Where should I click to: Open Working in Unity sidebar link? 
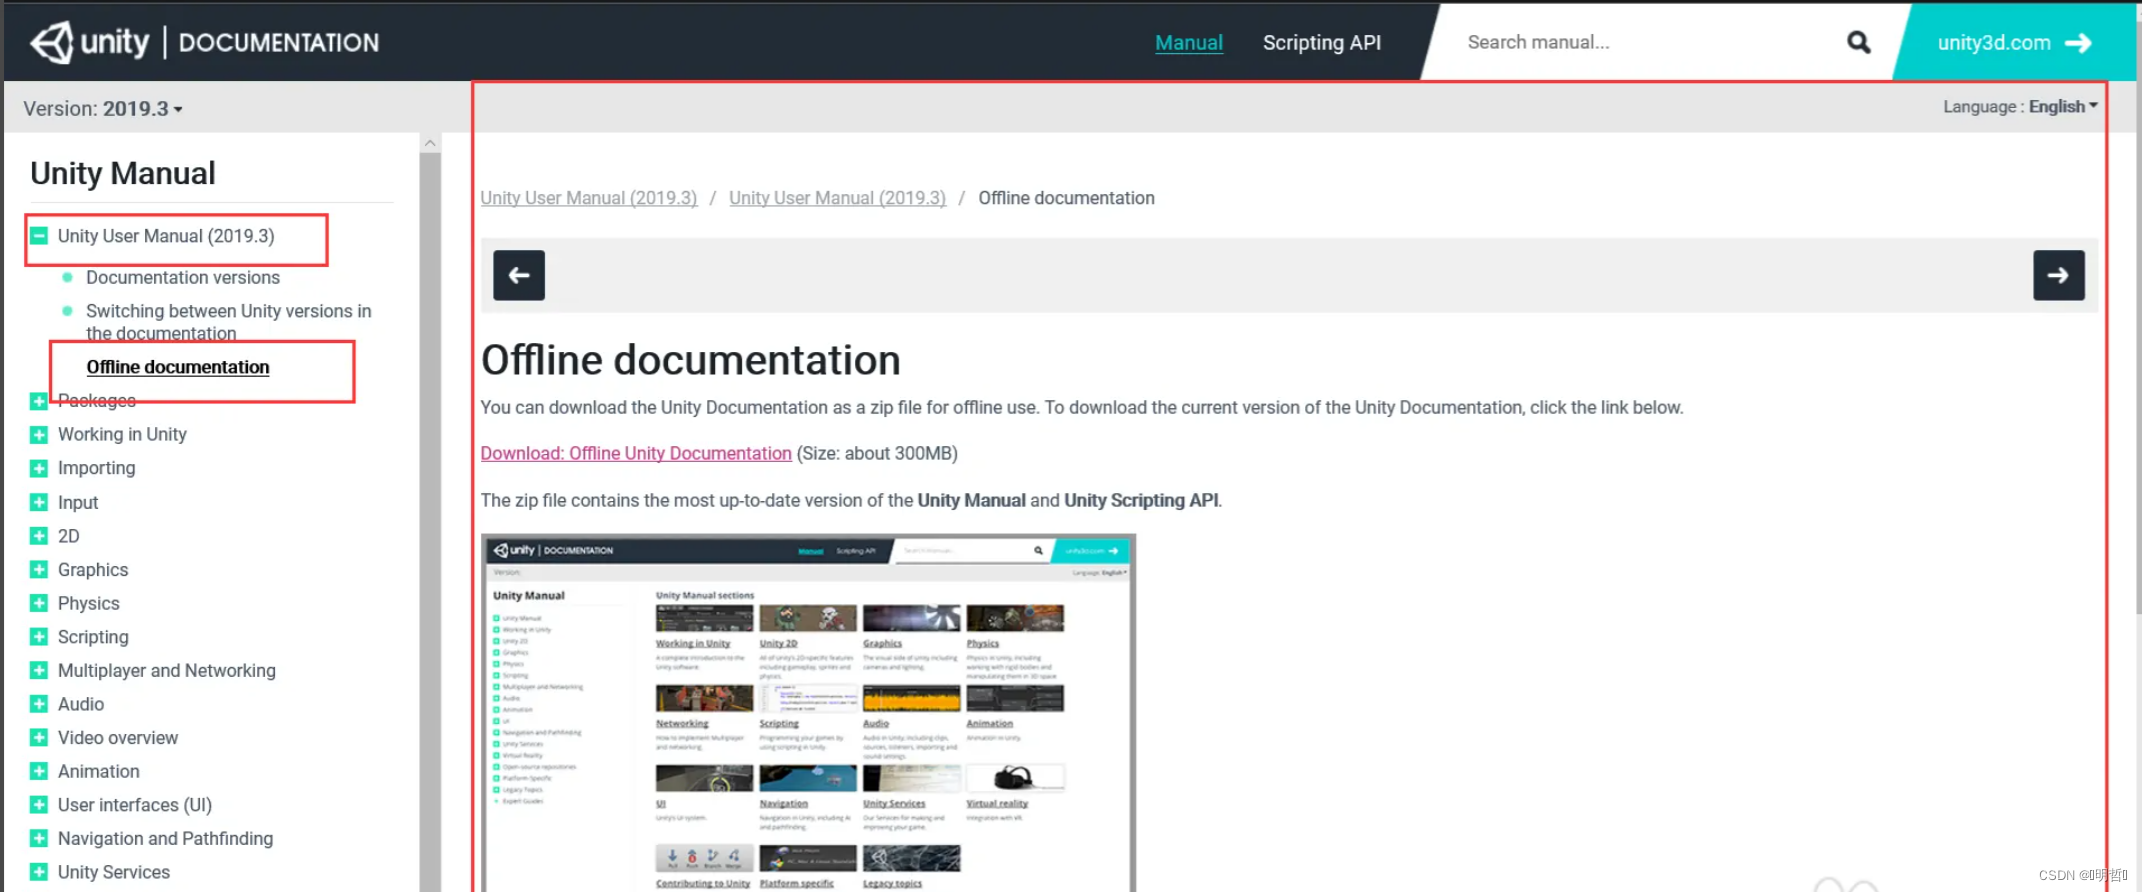point(122,434)
